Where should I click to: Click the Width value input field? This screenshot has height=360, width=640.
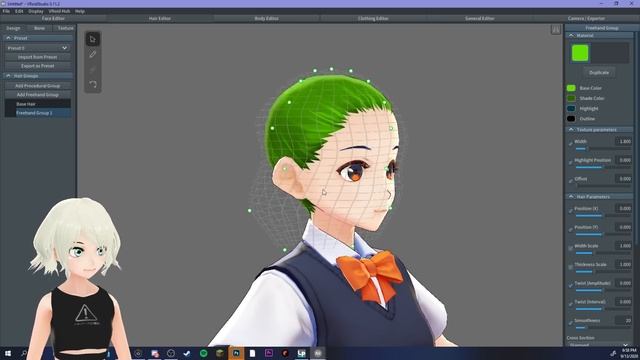click(623, 141)
